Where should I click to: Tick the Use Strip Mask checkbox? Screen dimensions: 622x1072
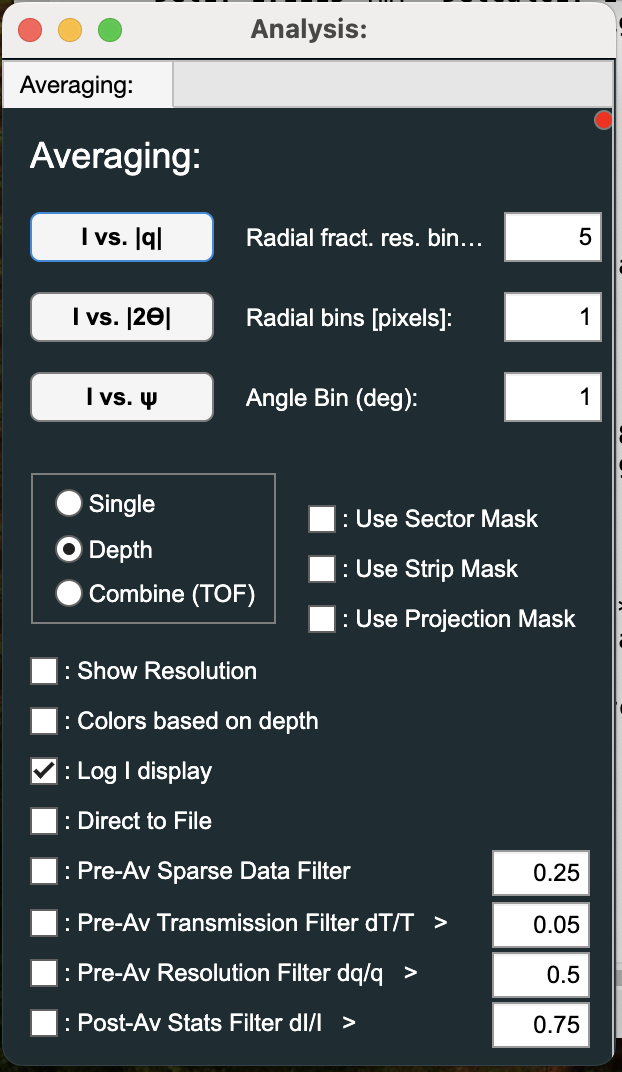click(x=322, y=569)
